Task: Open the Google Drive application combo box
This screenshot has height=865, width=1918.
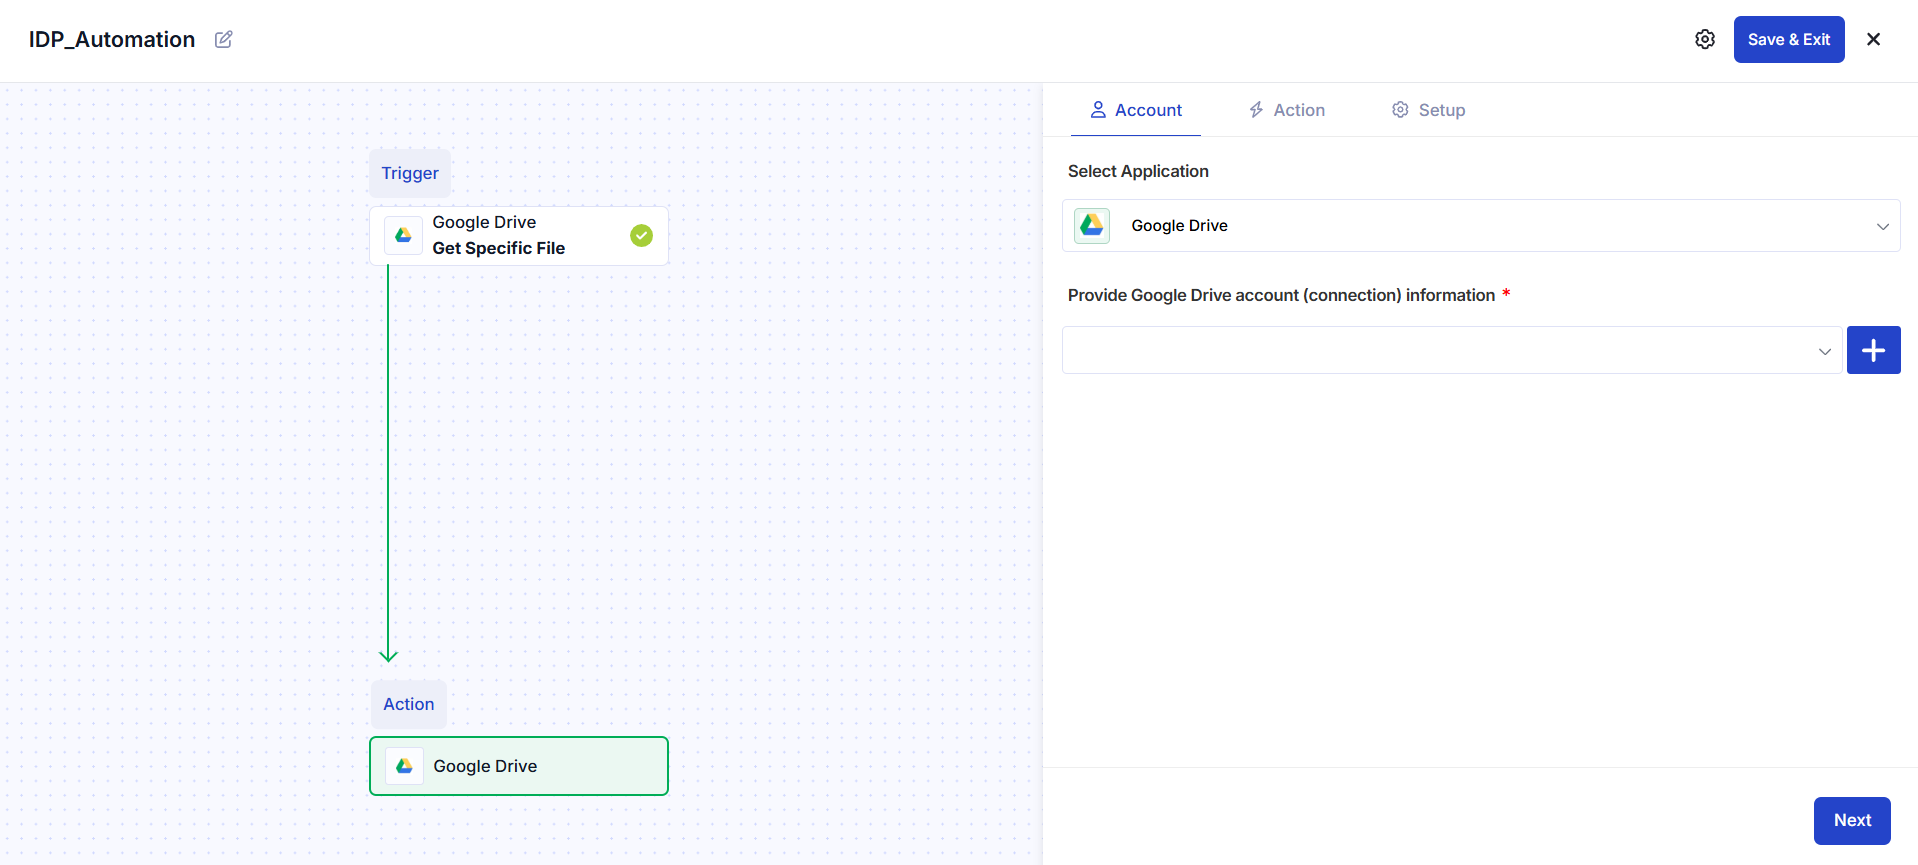Action: point(1481,225)
